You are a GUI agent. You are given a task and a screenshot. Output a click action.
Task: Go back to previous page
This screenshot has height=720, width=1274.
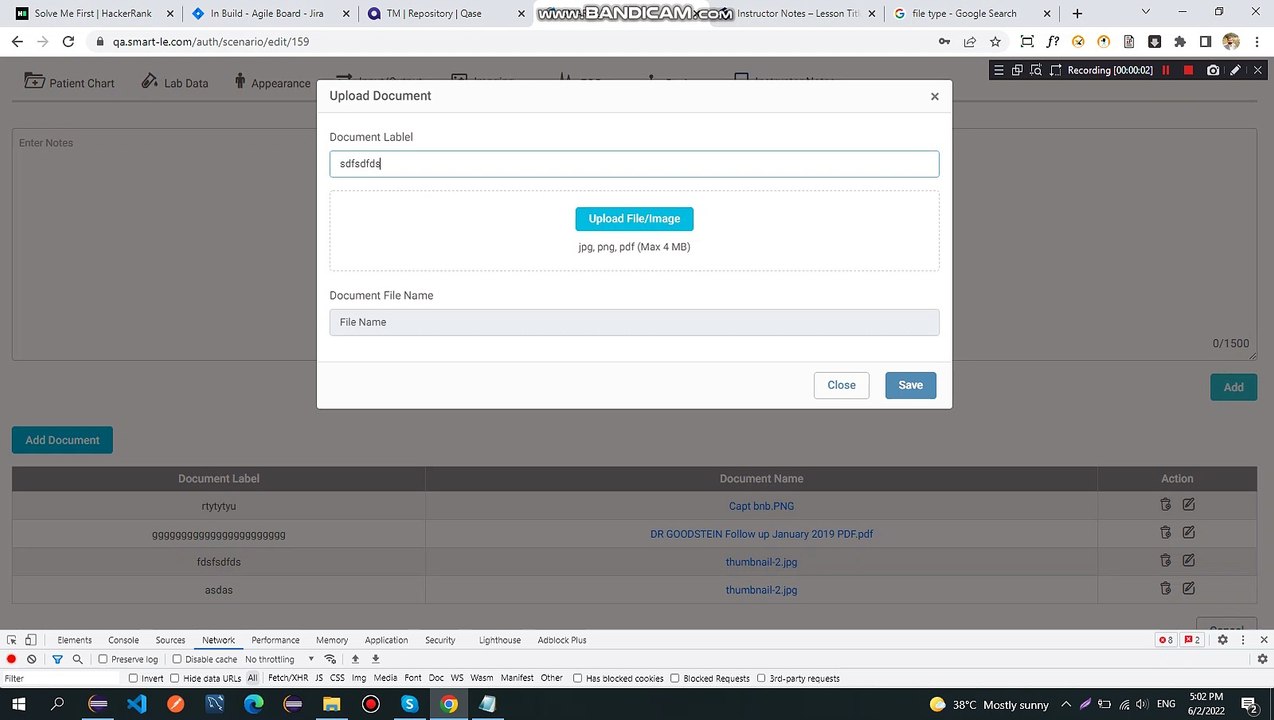click(x=17, y=42)
